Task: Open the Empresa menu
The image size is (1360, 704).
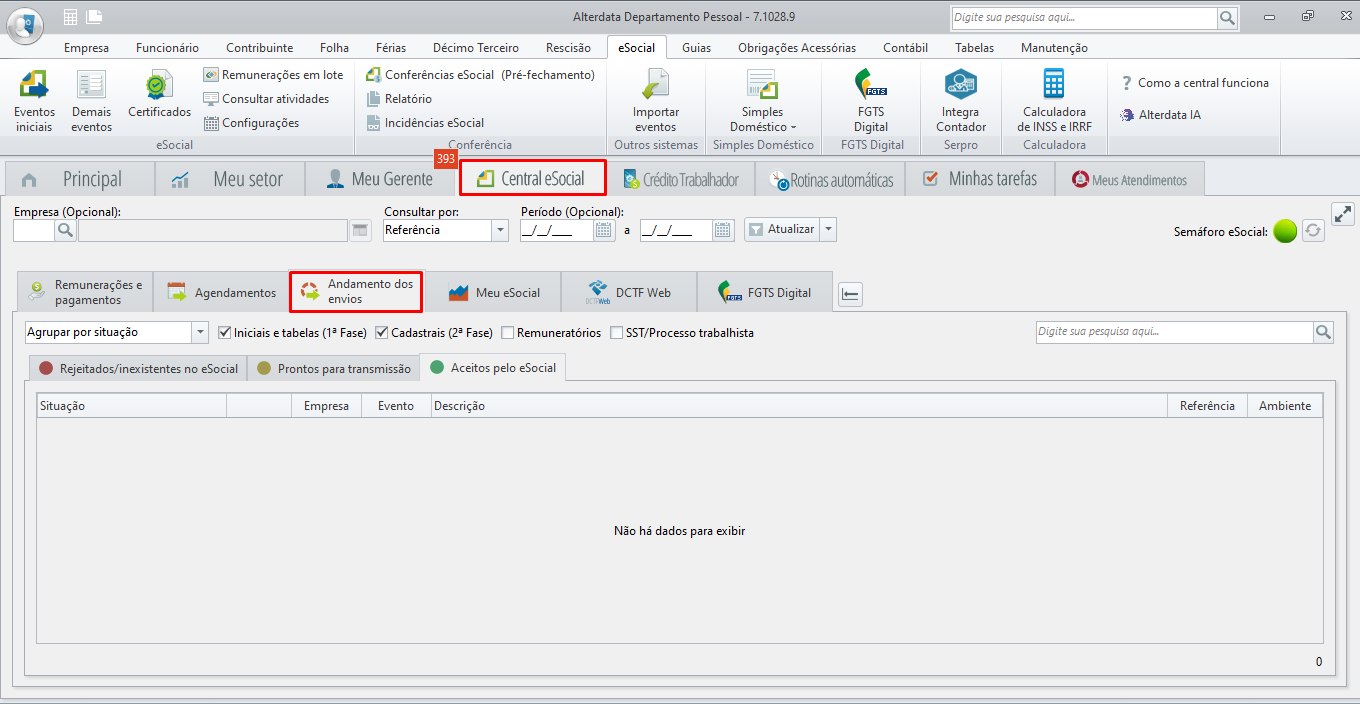Action: coord(86,47)
